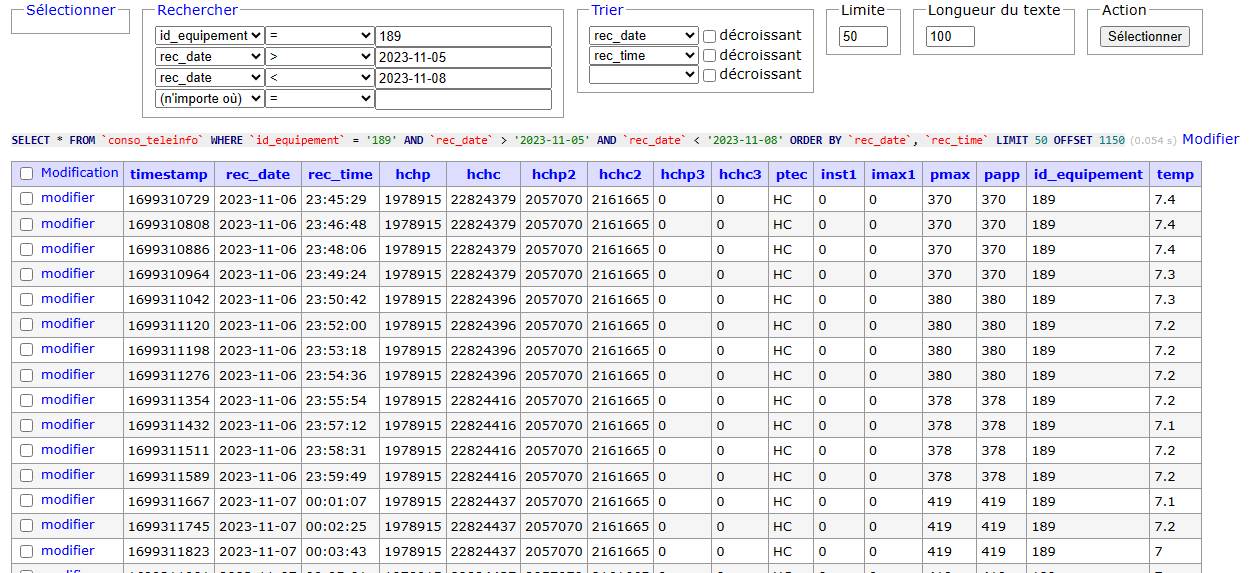Tick the checkbox for row 23:45:29
Screen dimensions: 1259x573
tap(26, 199)
